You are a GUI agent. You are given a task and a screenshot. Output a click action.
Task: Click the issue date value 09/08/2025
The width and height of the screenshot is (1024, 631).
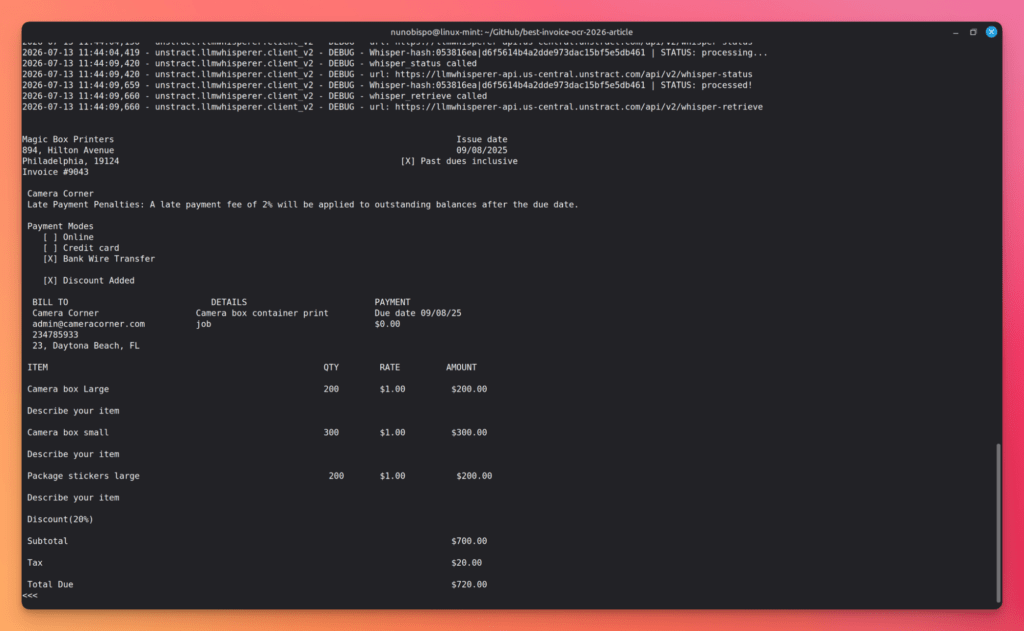pyautogui.click(x=482, y=151)
